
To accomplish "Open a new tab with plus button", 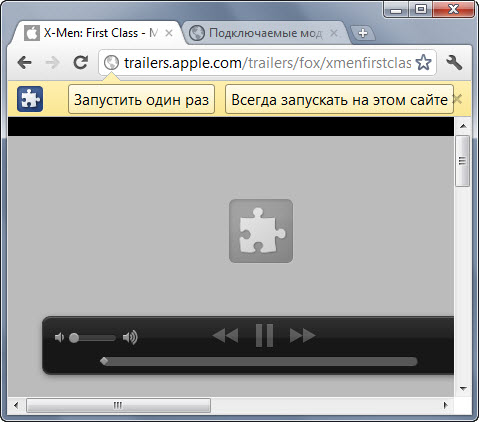I will click(x=363, y=33).
